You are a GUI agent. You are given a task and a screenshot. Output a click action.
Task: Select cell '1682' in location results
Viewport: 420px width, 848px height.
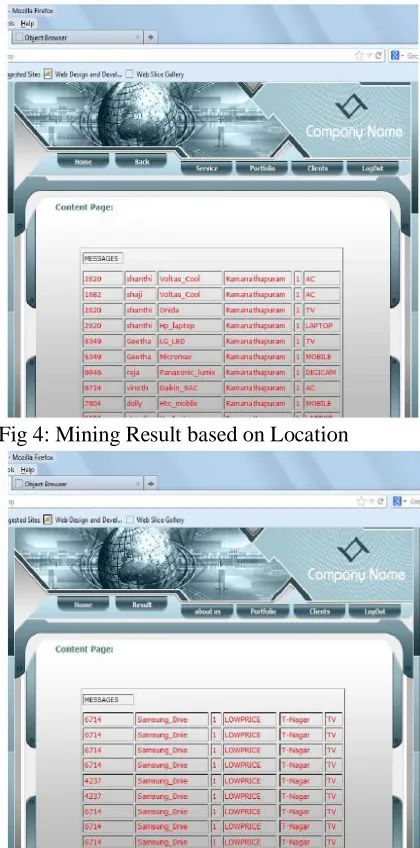tap(103, 295)
